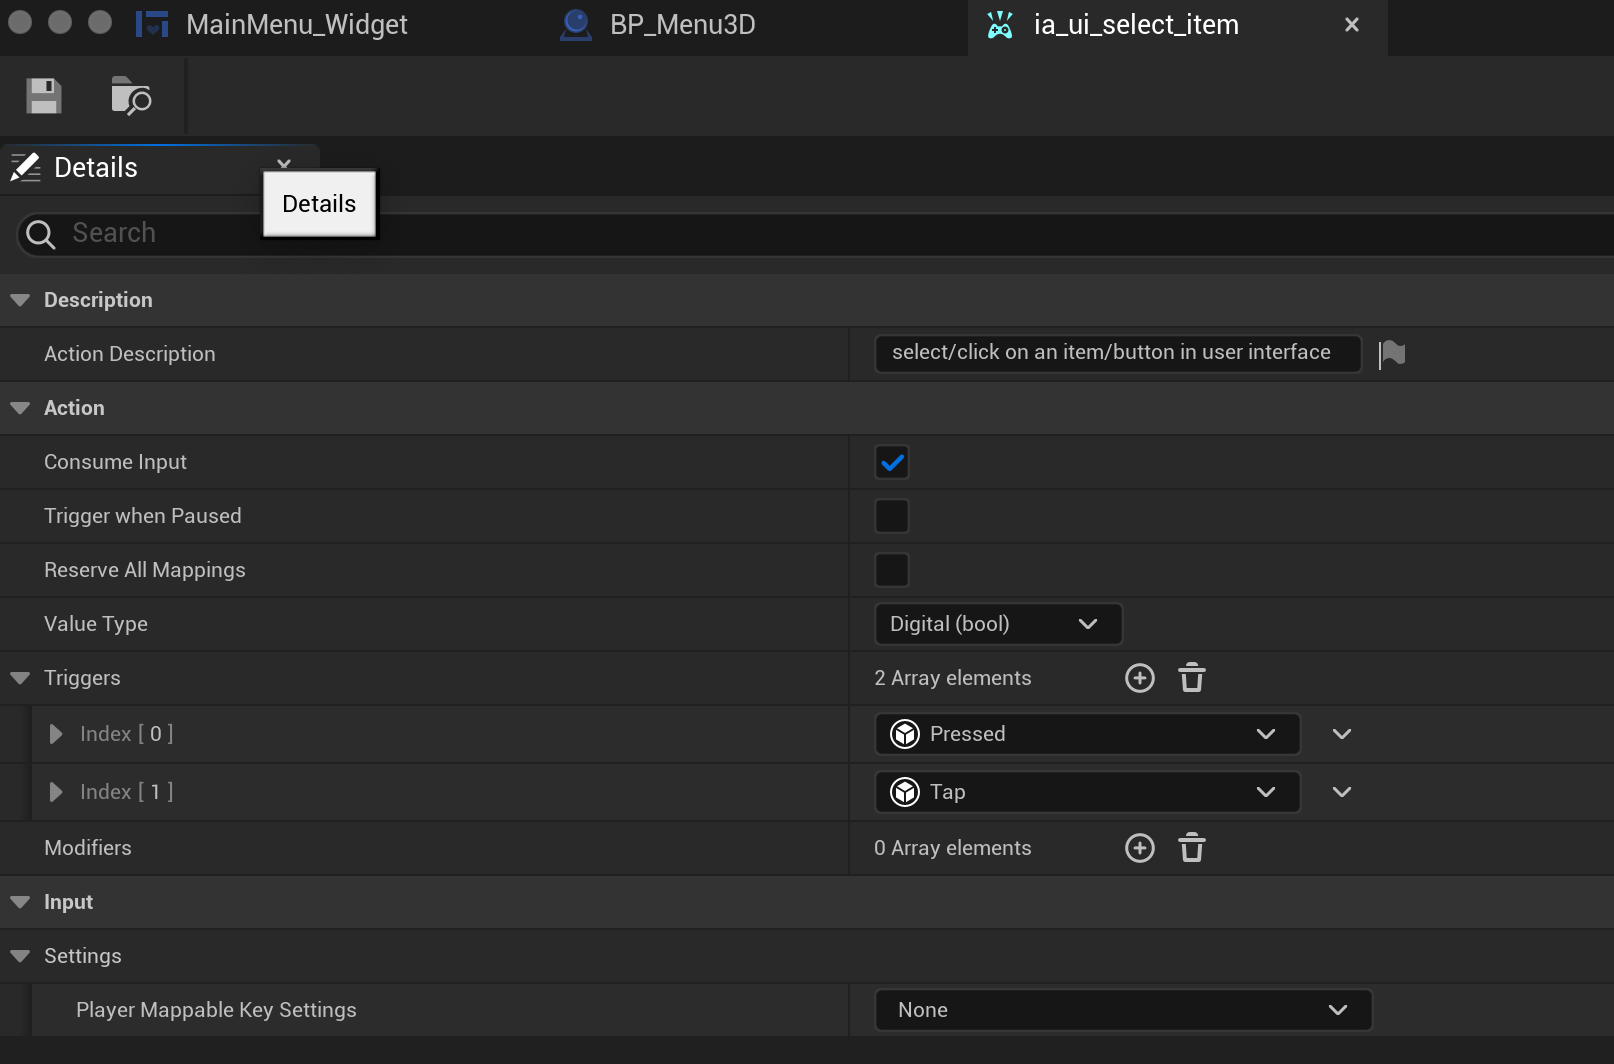Expand the Index [ 0 ] trigger row

click(56, 734)
